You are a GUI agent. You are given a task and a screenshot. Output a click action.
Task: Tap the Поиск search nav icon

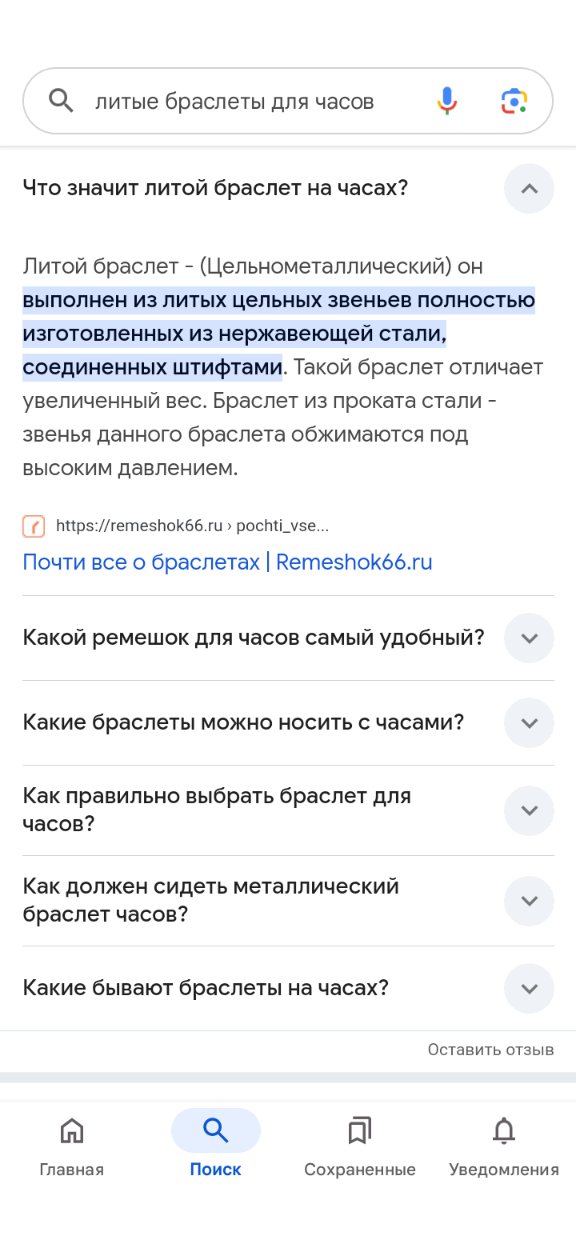[x=216, y=1131]
